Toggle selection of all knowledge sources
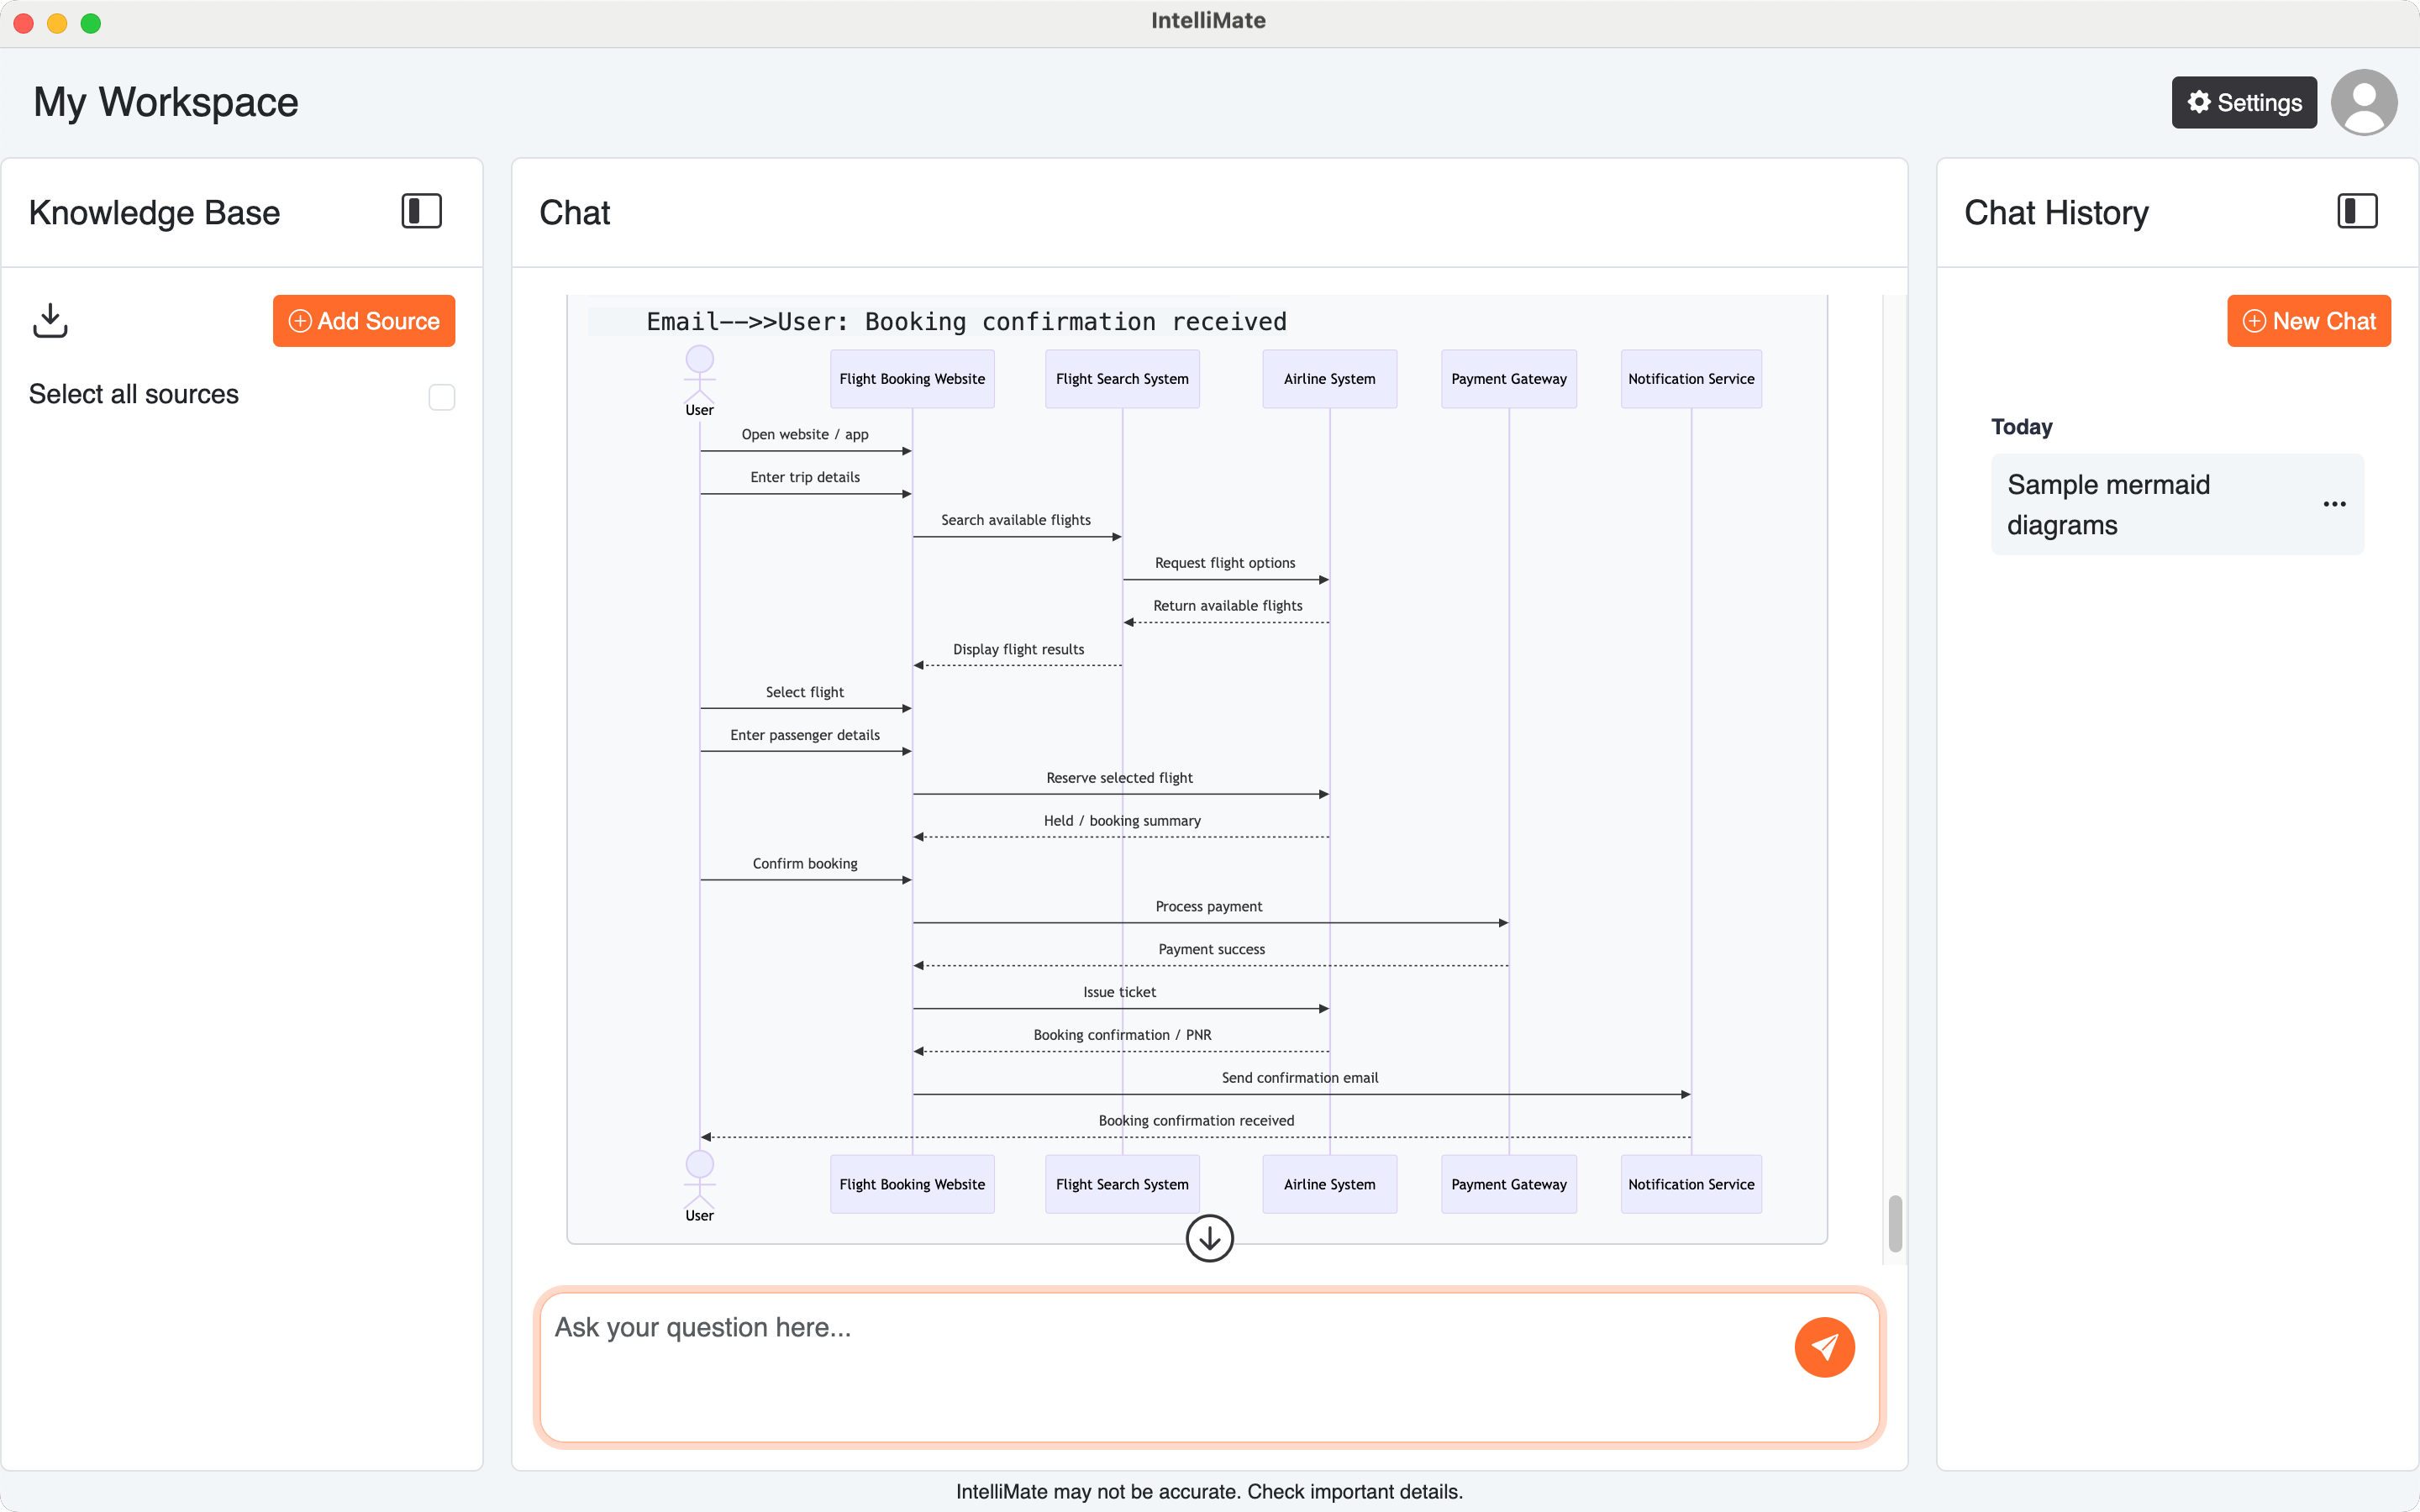Viewport: 2420px width, 1512px height. (x=440, y=397)
